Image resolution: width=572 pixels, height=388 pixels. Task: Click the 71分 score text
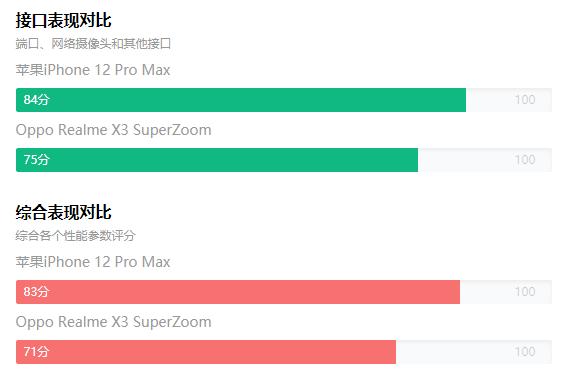tap(36, 352)
